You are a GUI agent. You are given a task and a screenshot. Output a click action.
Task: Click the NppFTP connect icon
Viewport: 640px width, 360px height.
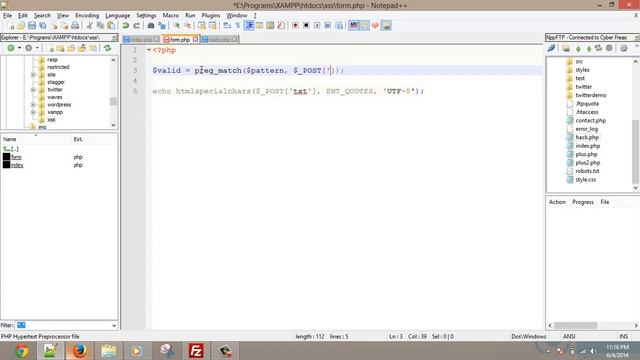(551, 49)
